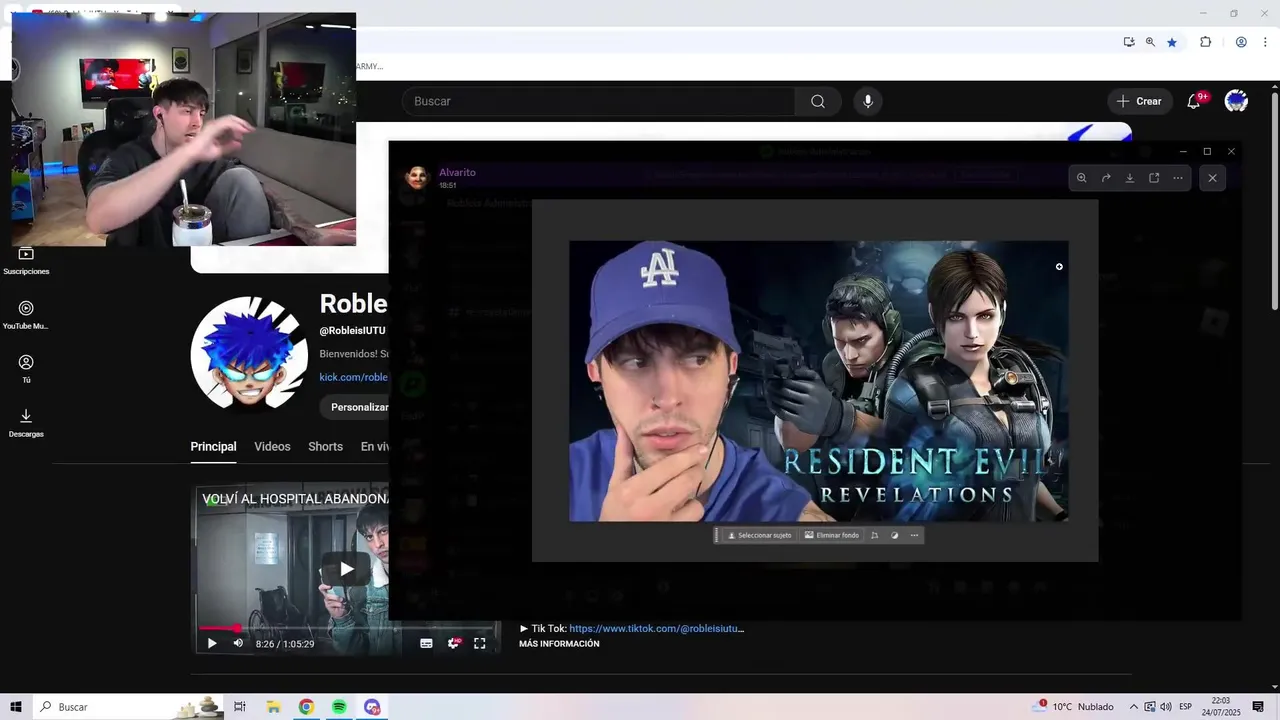Switch to the Shorts channel tab
Screen dimensions: 1280x720
[325, 447]
